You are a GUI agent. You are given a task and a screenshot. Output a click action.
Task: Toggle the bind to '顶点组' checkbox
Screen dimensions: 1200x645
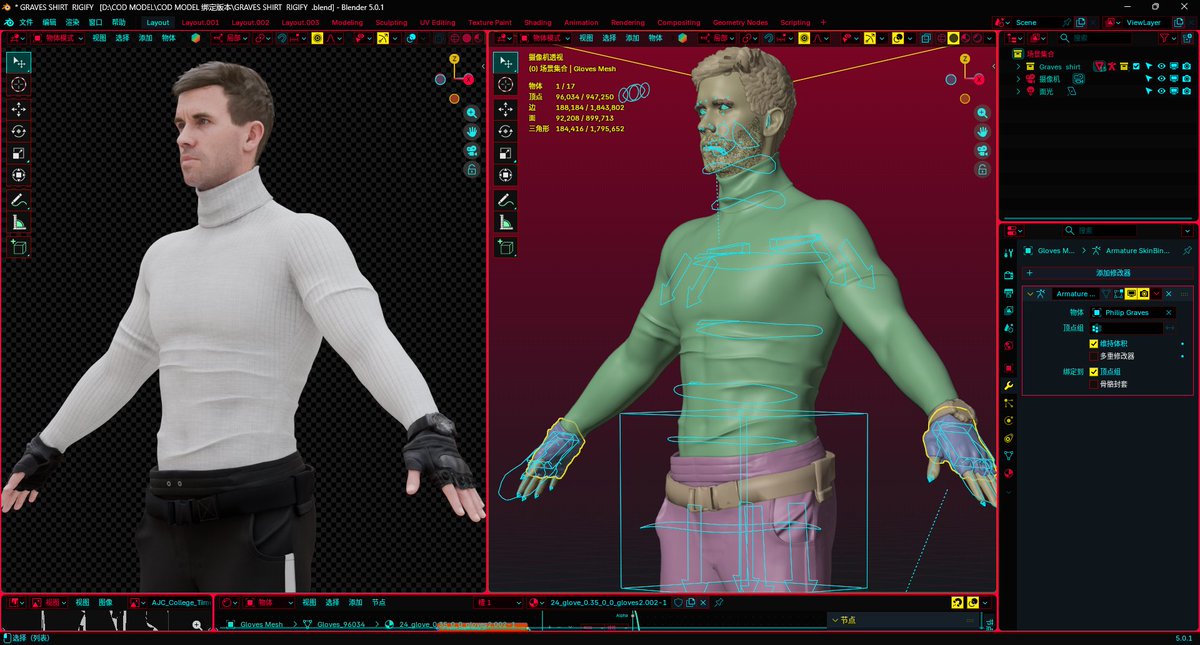pyautogui.click(x=1094, y=372)
